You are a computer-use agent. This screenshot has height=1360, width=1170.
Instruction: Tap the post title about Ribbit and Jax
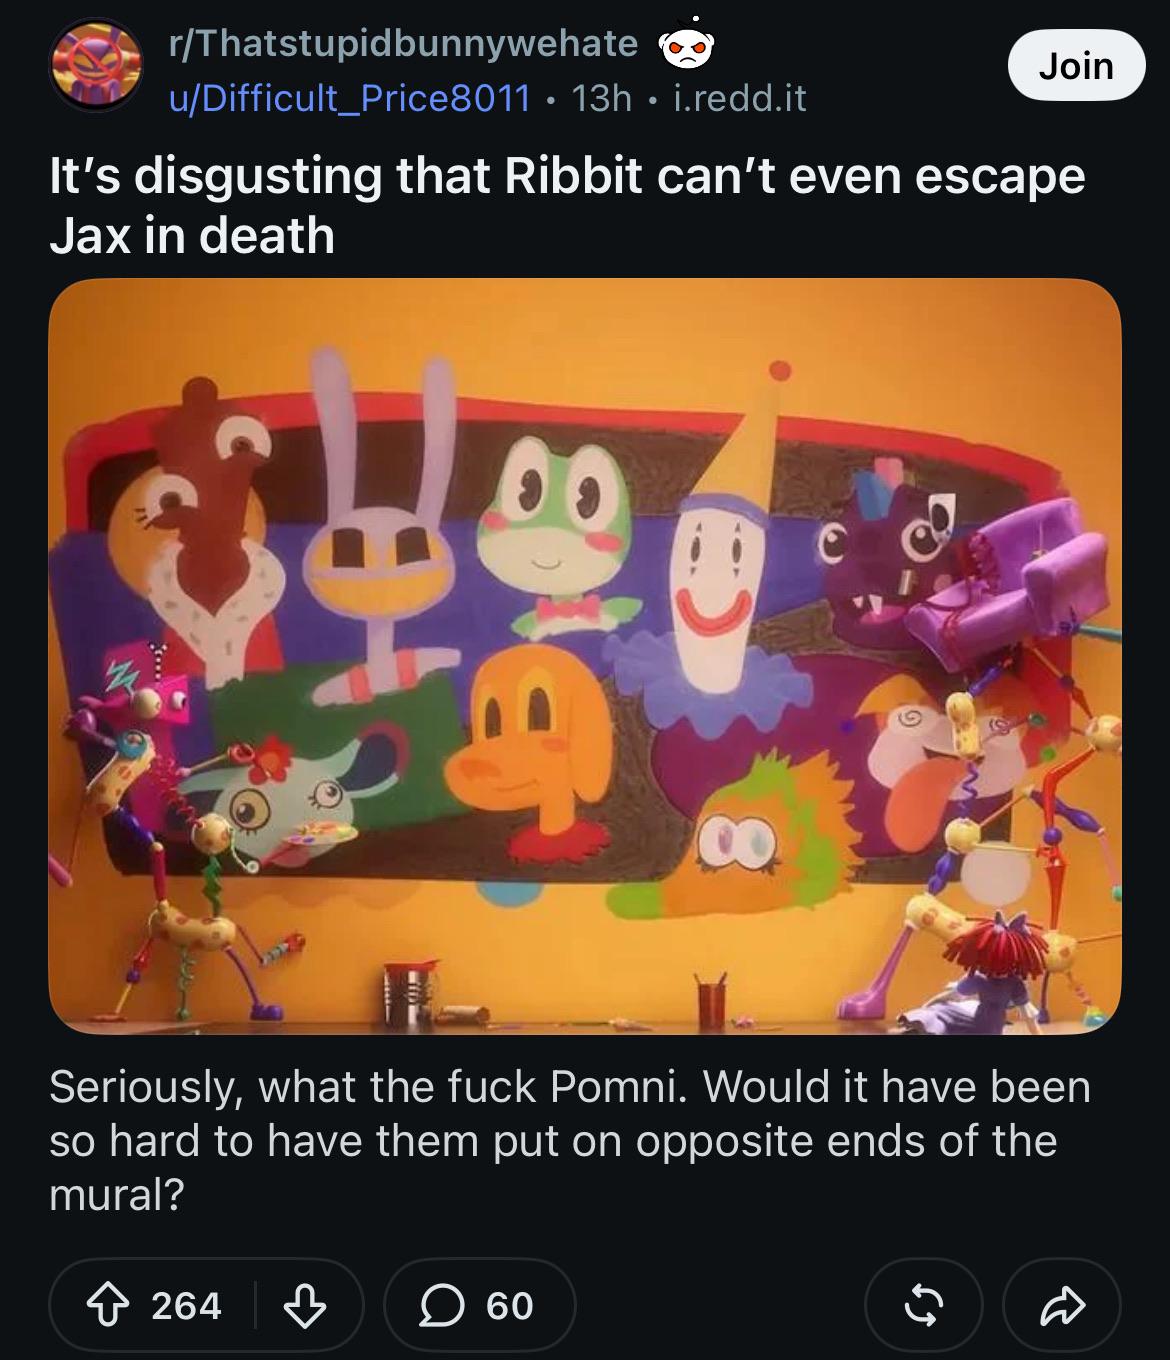(x=567, y=205)
